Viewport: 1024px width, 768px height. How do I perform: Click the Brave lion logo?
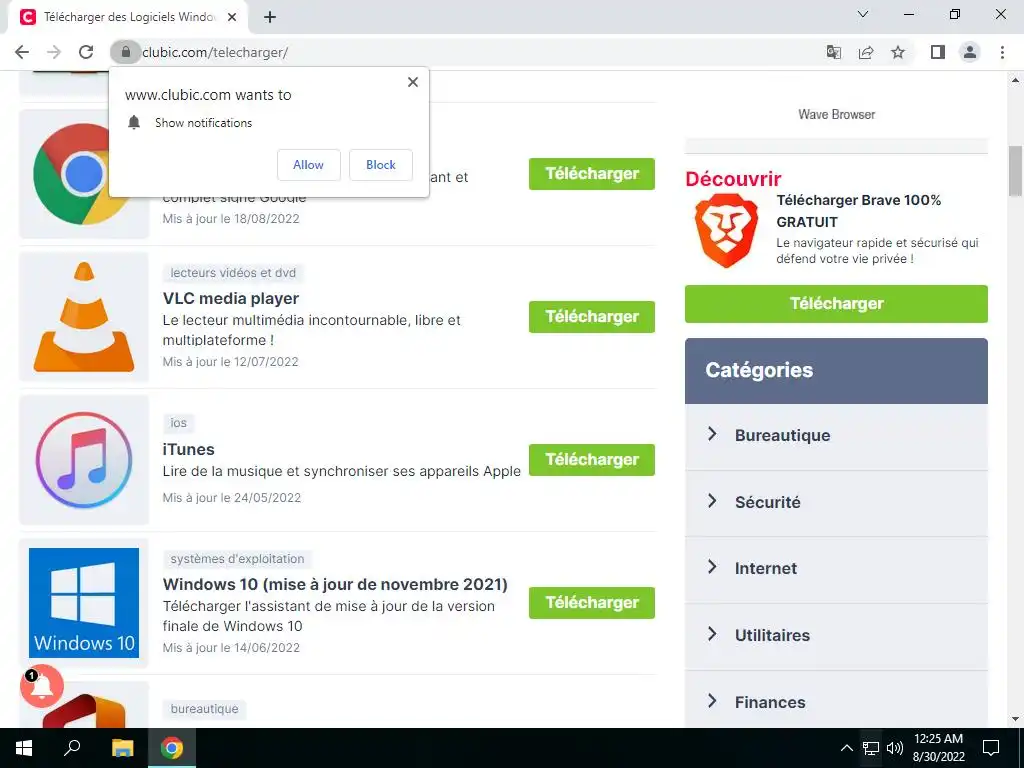(x=726, y=231)
